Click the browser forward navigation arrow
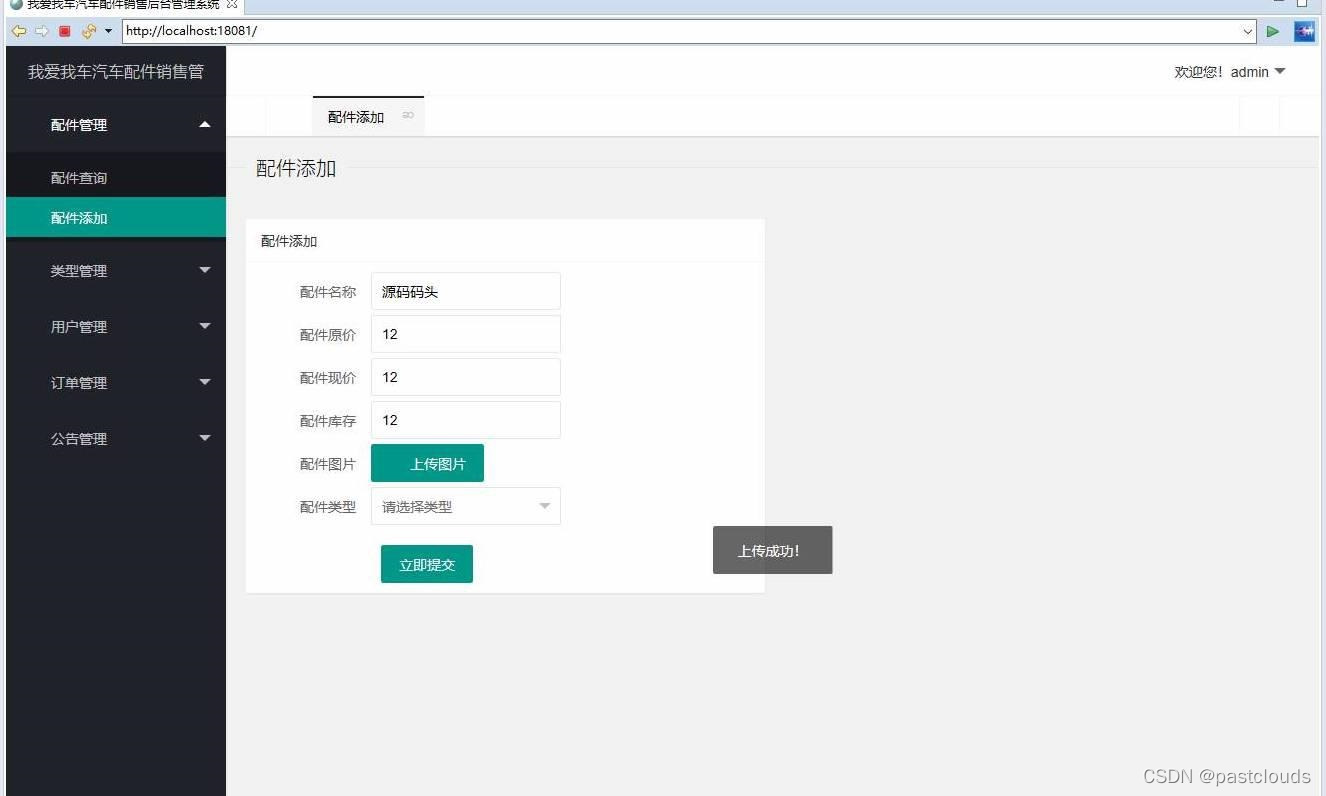 42,31
